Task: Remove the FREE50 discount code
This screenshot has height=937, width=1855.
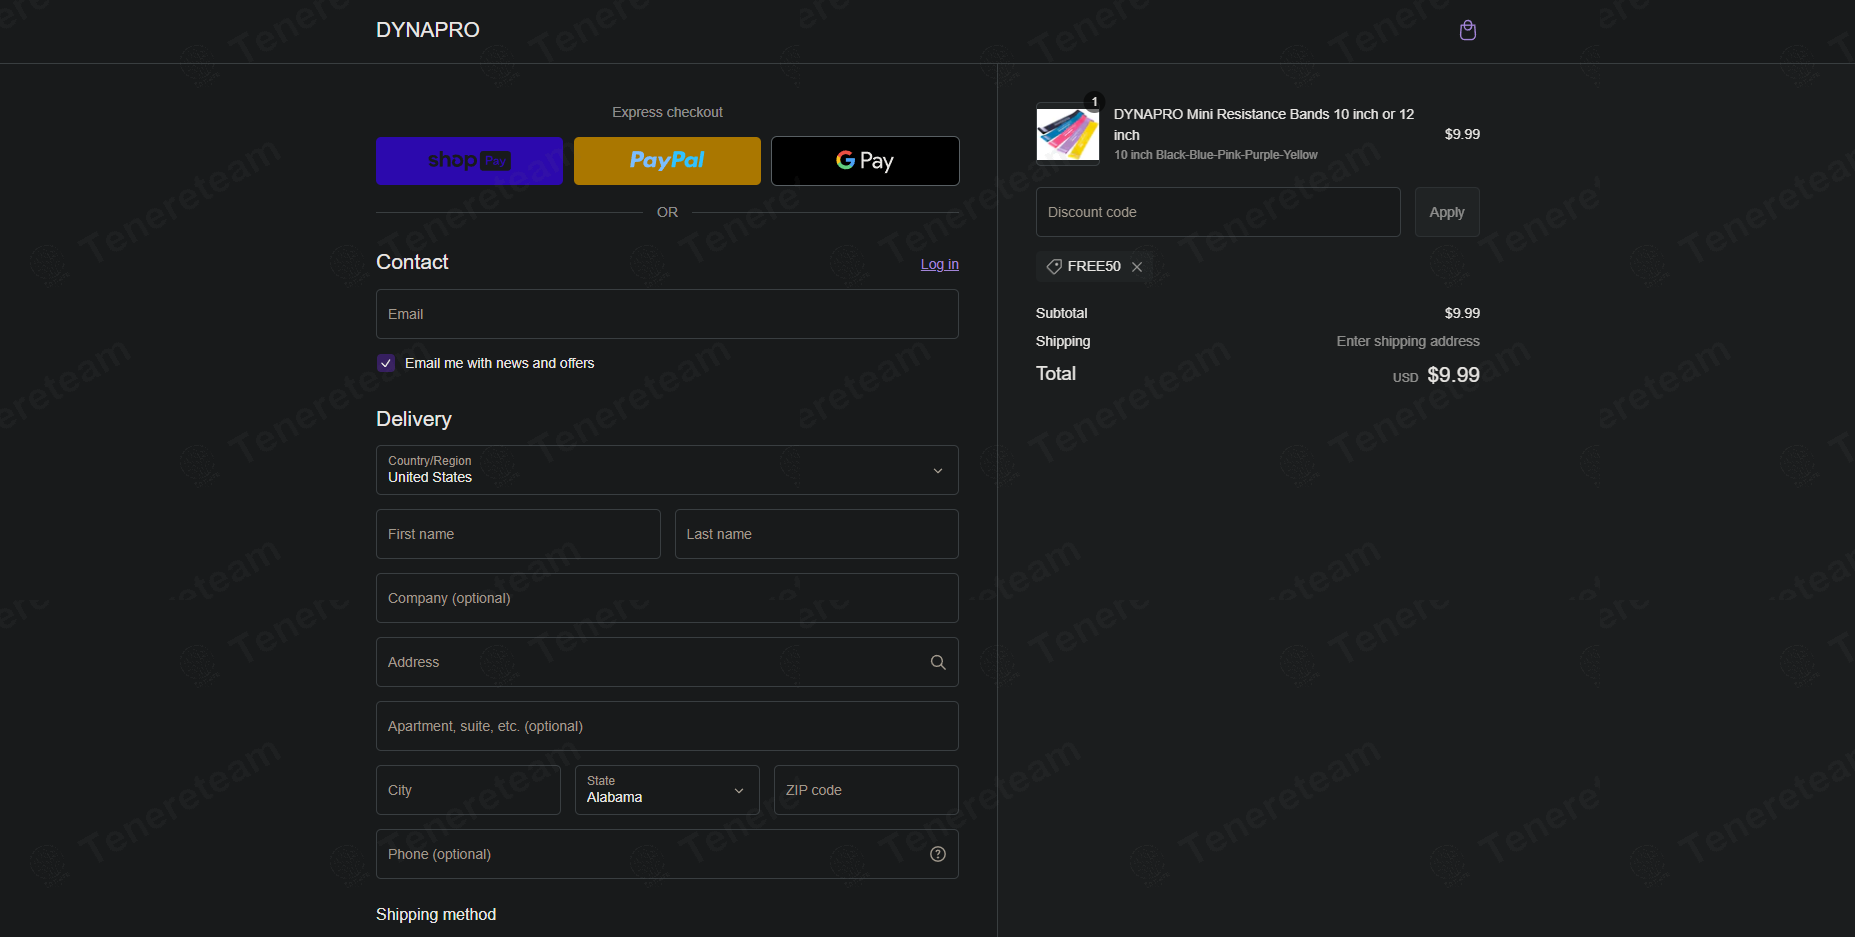Action: (1137, 267)
